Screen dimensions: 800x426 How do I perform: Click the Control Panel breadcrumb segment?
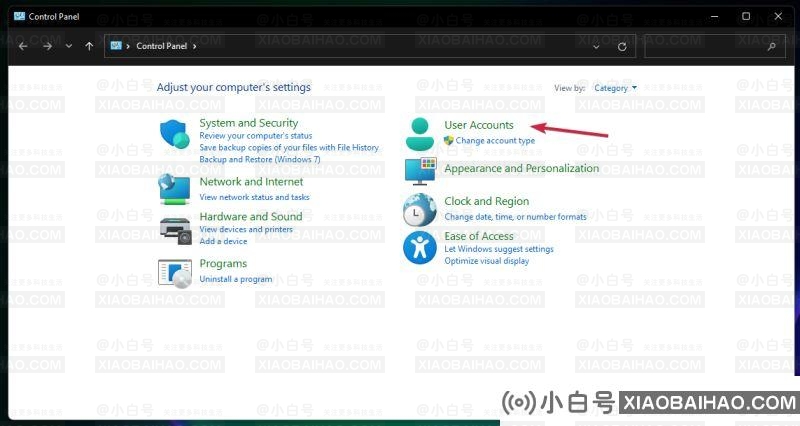(x=162, y=46)
